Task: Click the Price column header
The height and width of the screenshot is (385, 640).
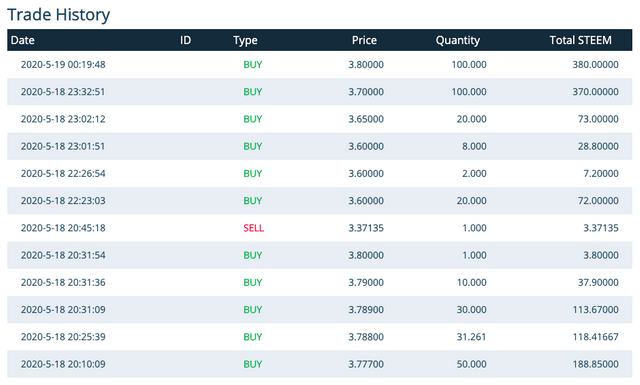Action: click(x=364, y=40)
